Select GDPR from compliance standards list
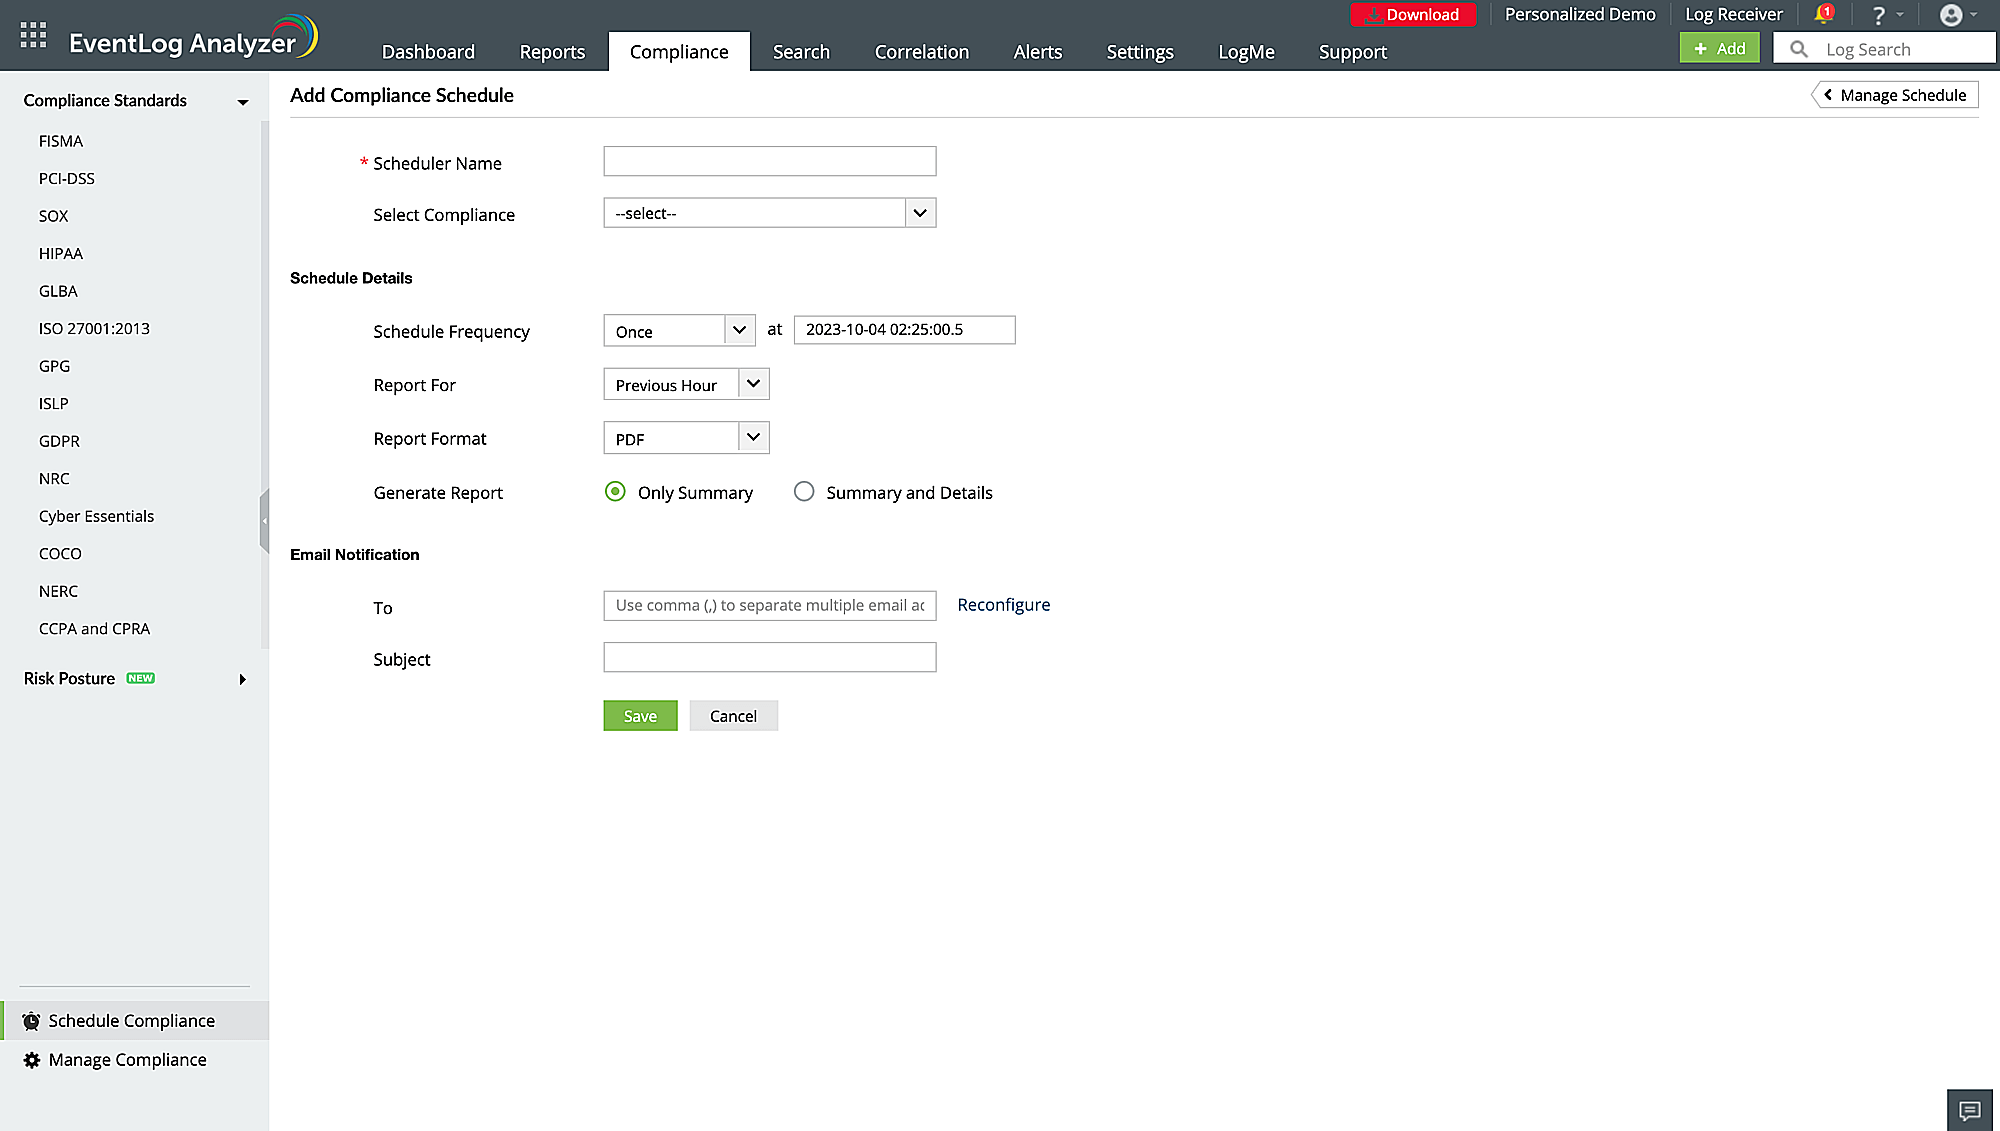The width and height of the screenshot is (2000, 1131). pos(59,440)
